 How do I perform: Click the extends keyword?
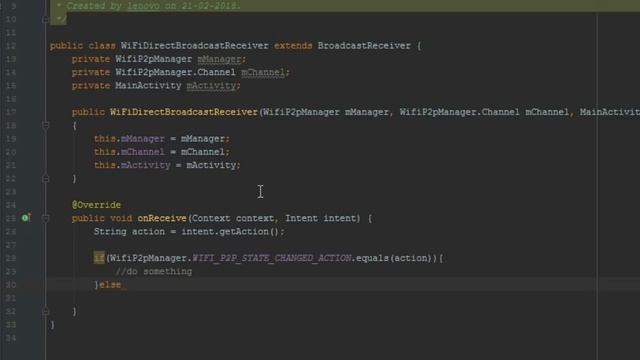[293, 46]
